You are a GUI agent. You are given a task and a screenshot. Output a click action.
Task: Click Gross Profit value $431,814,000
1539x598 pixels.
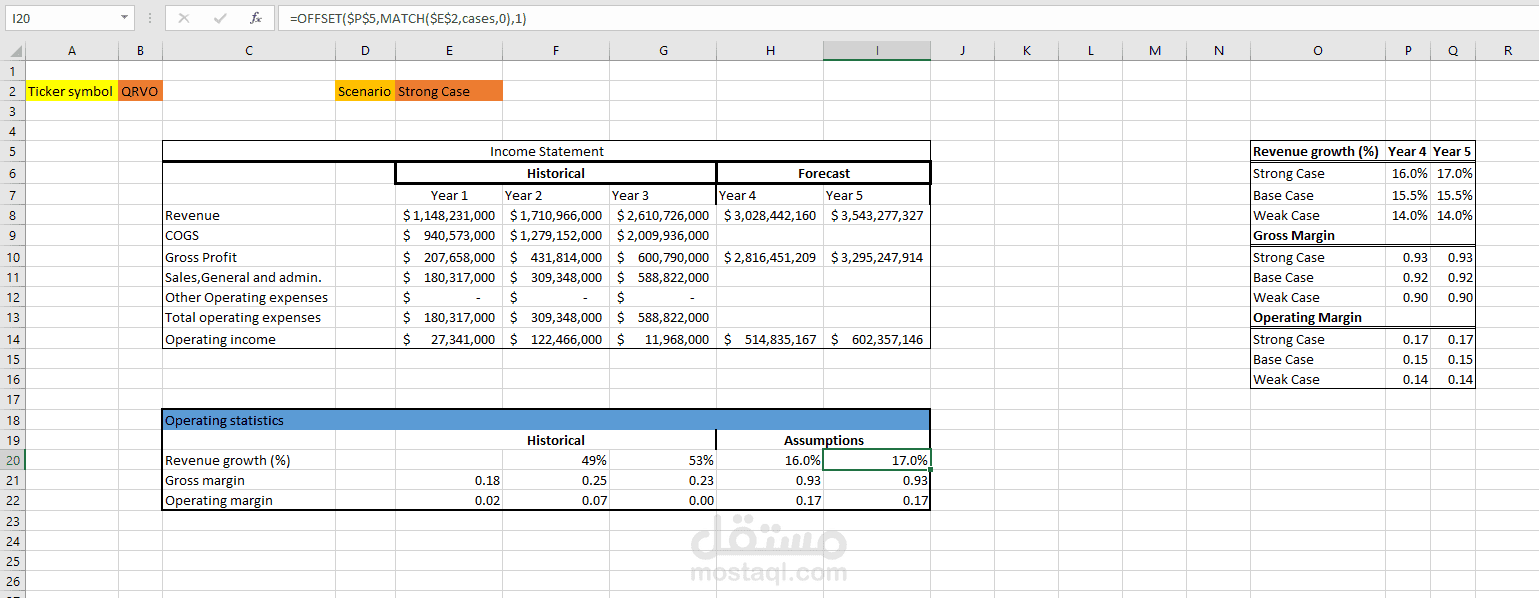(556, 257)
